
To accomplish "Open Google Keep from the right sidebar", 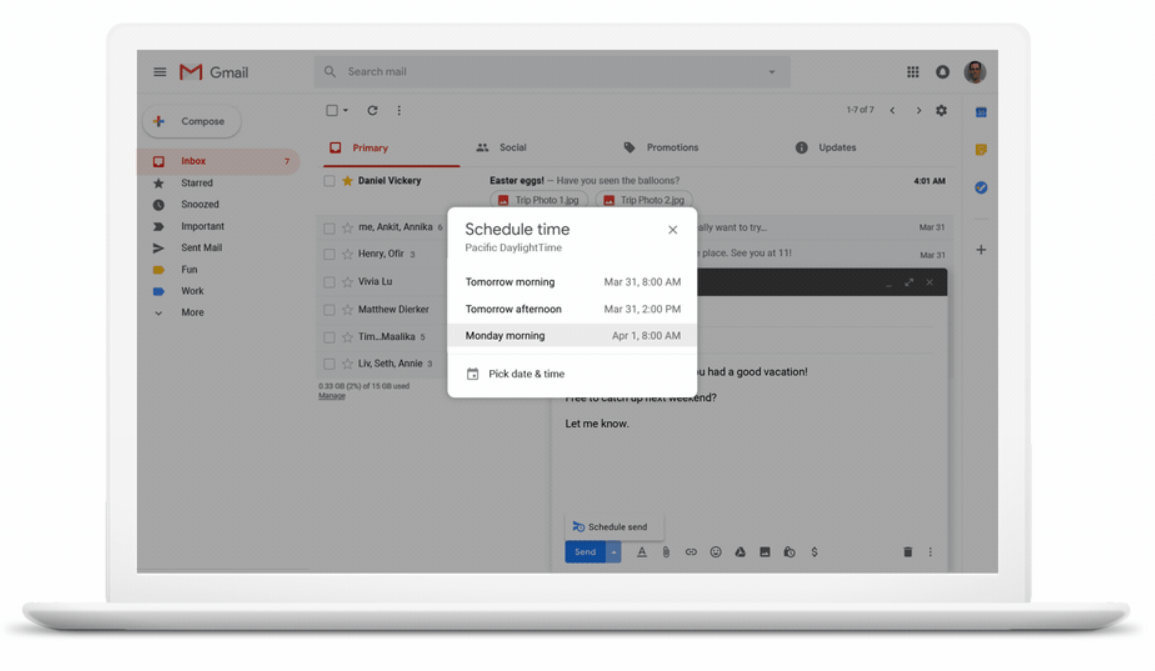I will 981,148.
